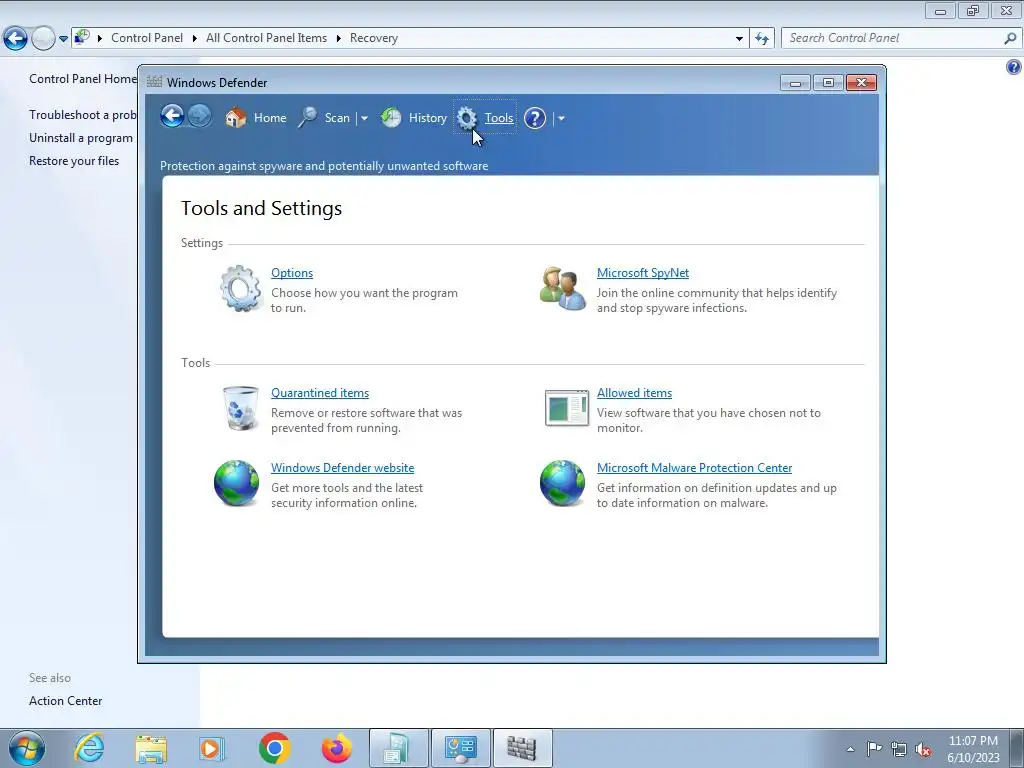Open the Allowed items link
Image resolution: width=1024 pixels, height=768 pixels.
tap(634, 392)
